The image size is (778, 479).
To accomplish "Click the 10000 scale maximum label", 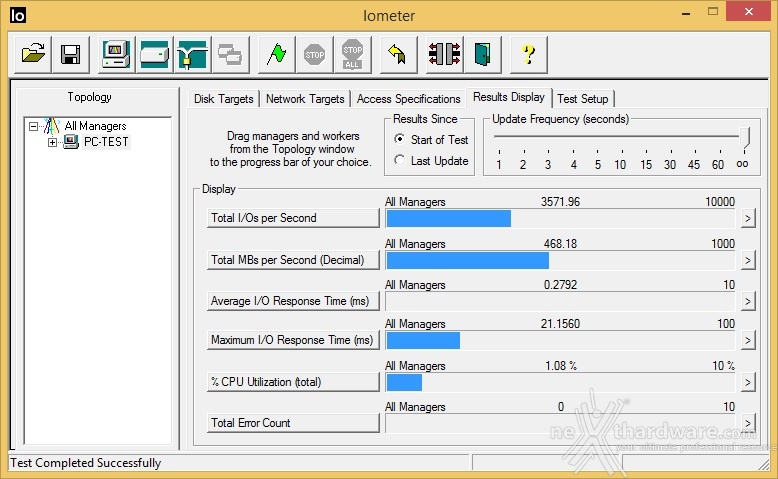I will (x=720, y=202).
